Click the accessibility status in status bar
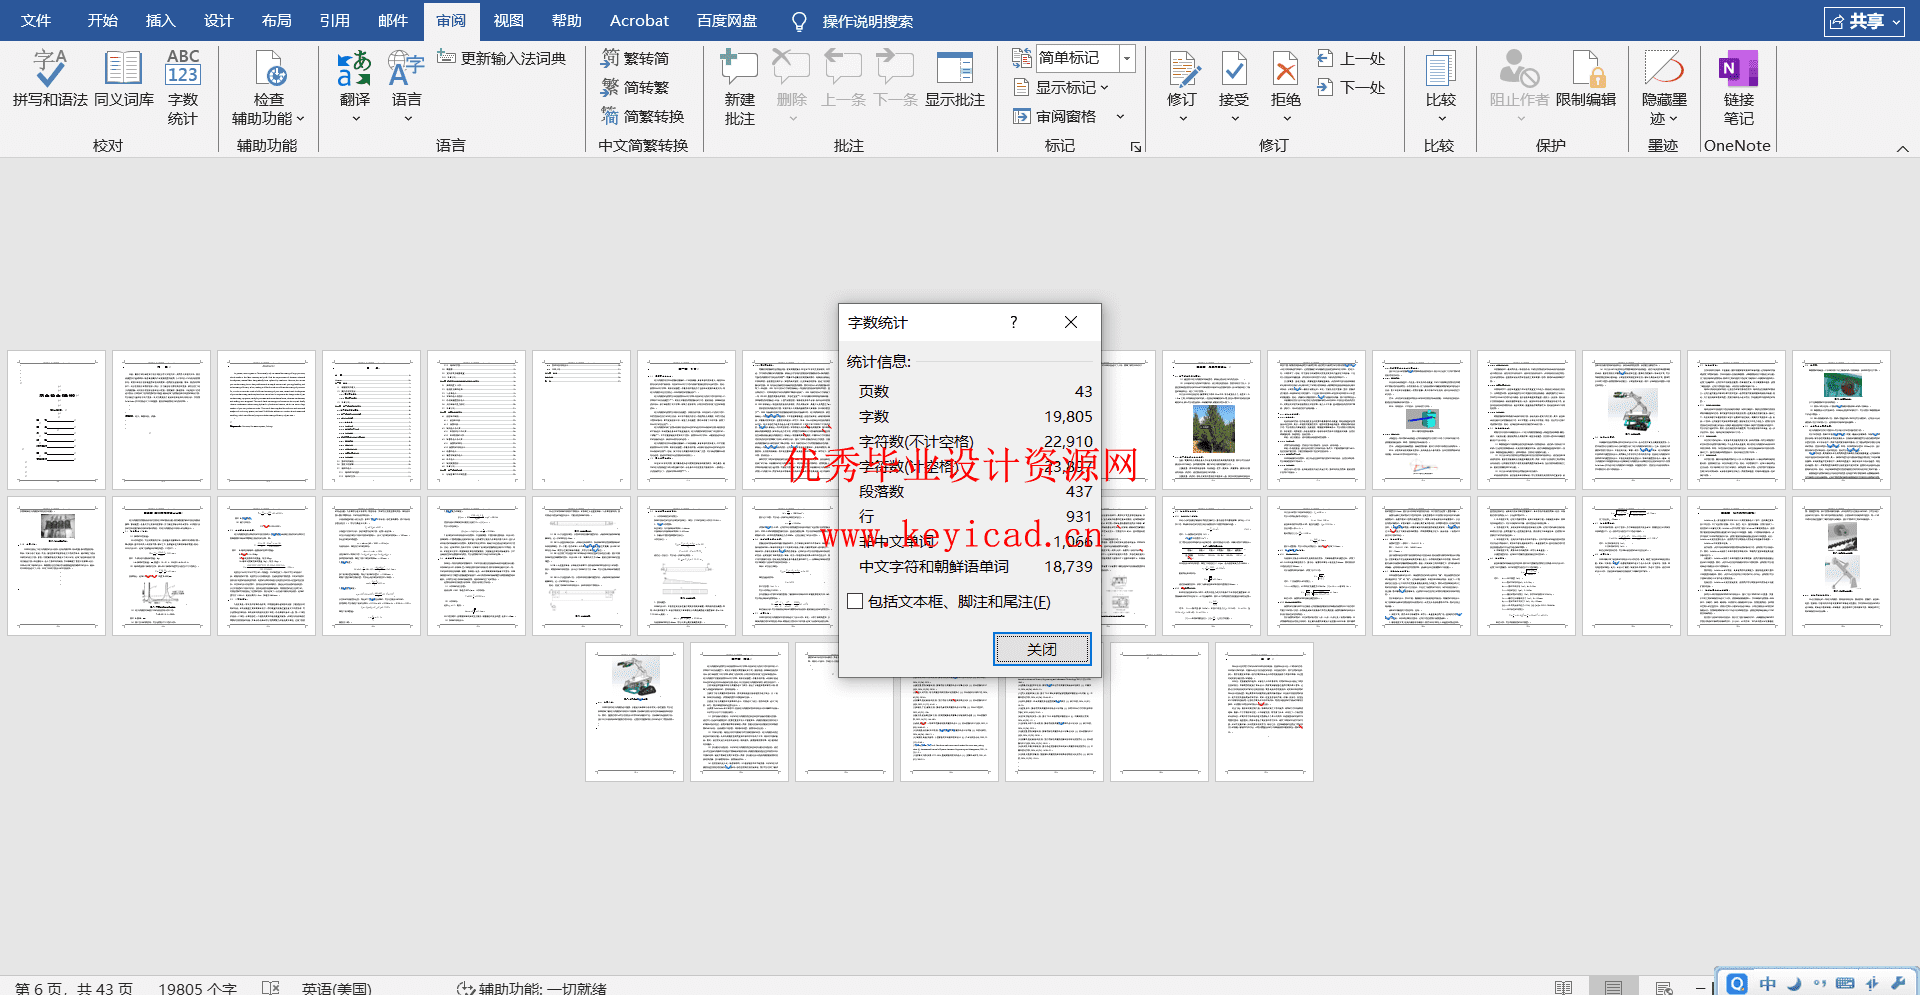The image size is (1920, 995). coord(532,987)
